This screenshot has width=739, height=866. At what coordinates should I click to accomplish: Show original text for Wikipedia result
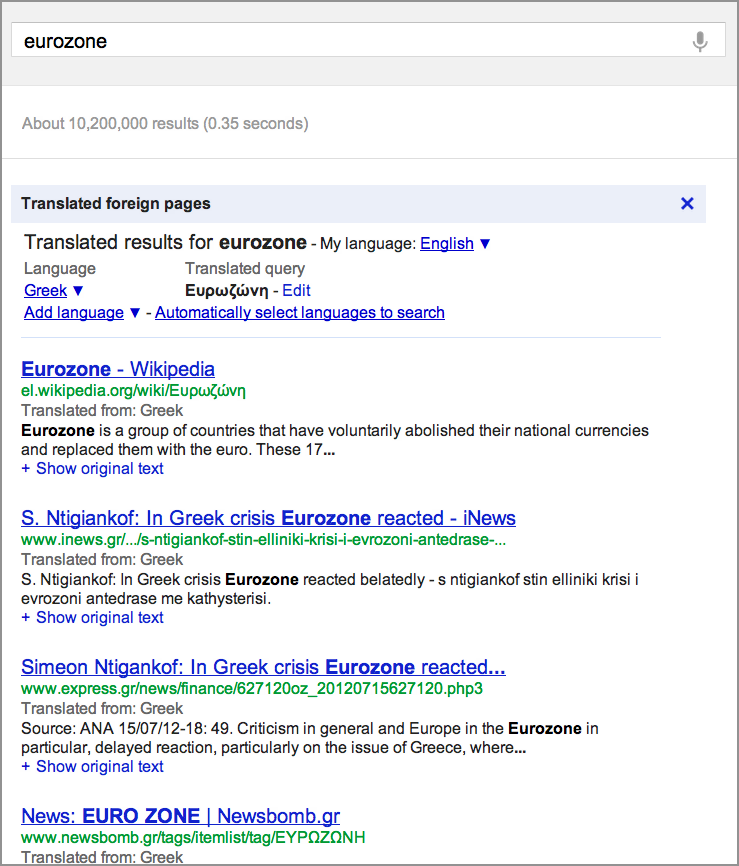tap(92, 468)
